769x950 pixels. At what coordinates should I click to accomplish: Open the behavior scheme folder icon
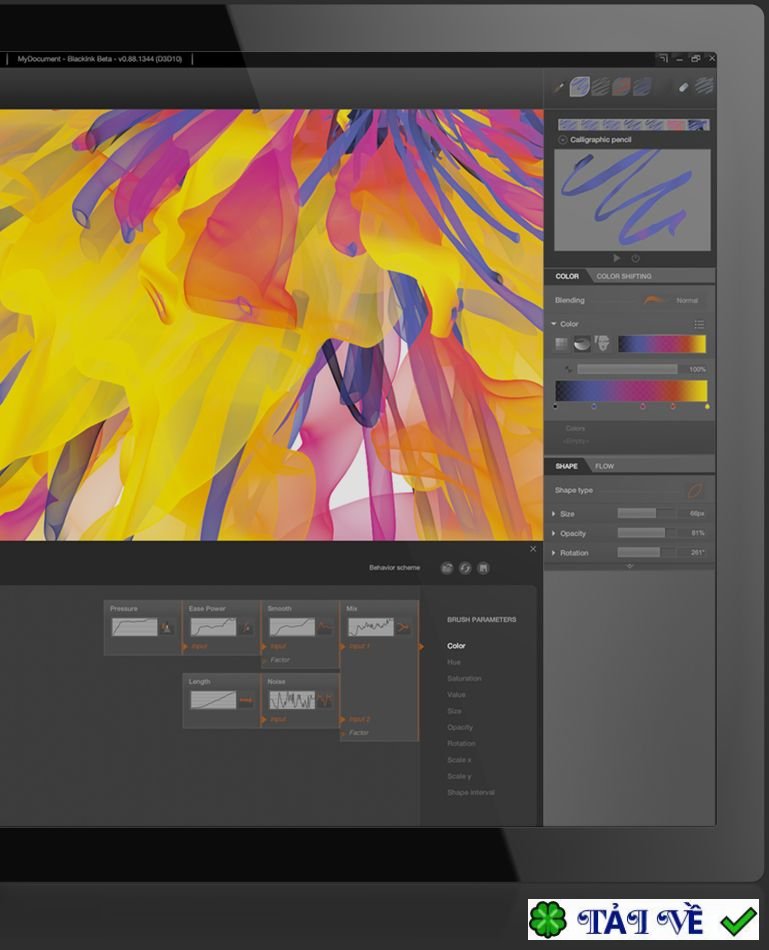447,568
